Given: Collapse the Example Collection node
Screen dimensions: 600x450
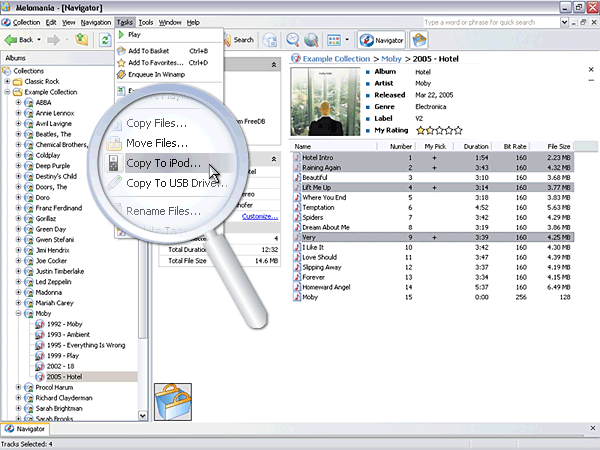Looking at the screenshot, I should 7,92.
